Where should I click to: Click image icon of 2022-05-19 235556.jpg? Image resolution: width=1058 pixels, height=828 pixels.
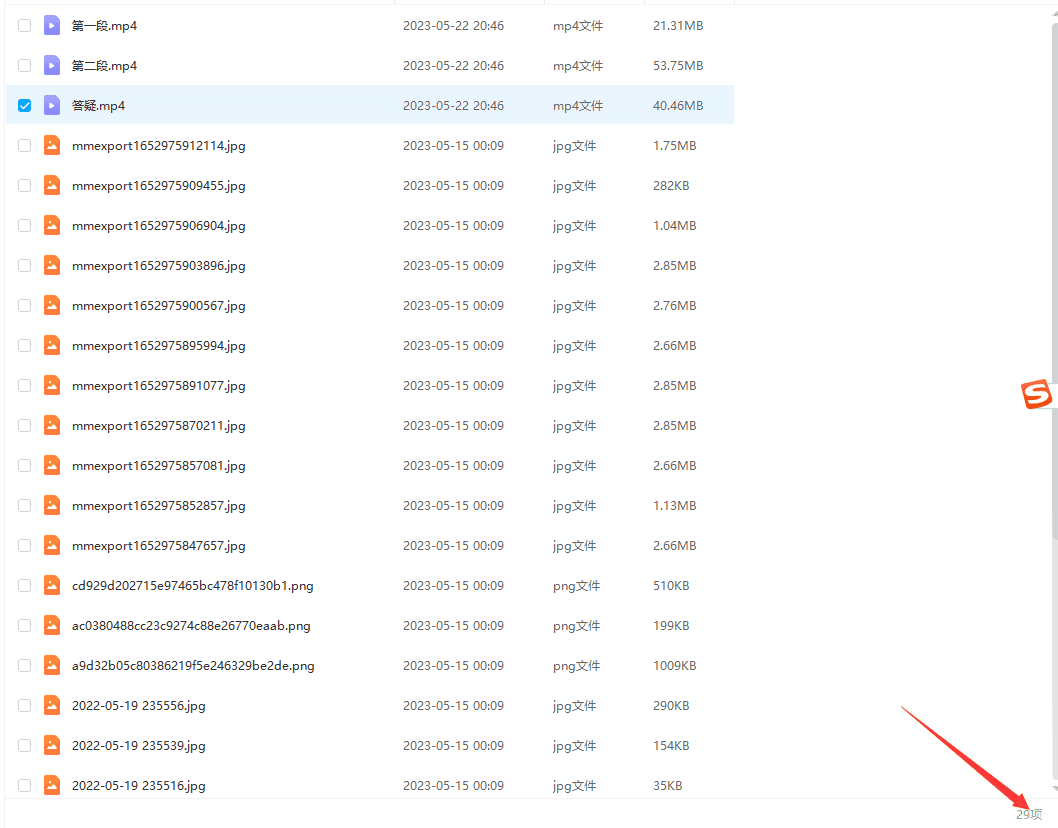click(x=52, y=706)
